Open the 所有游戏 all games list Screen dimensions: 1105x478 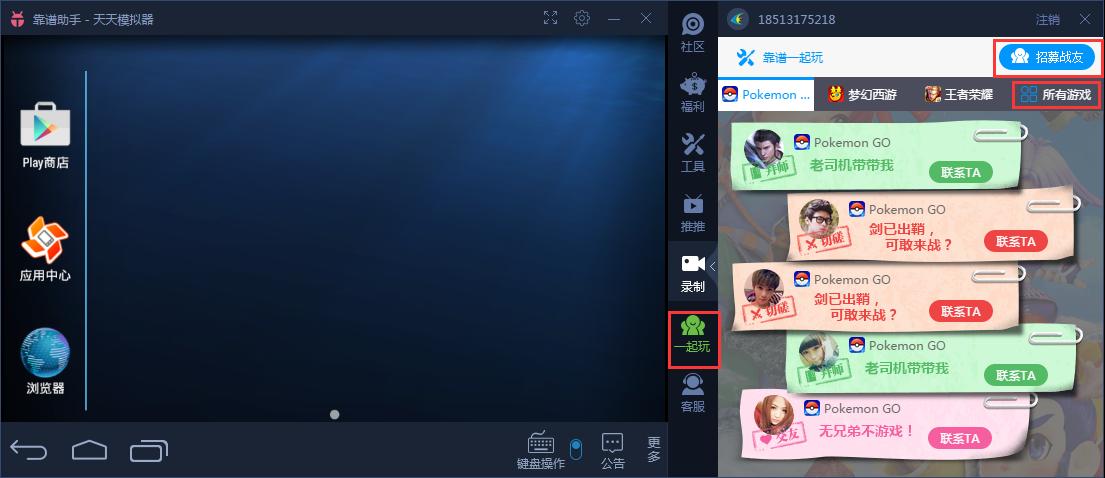[1056, 95]
